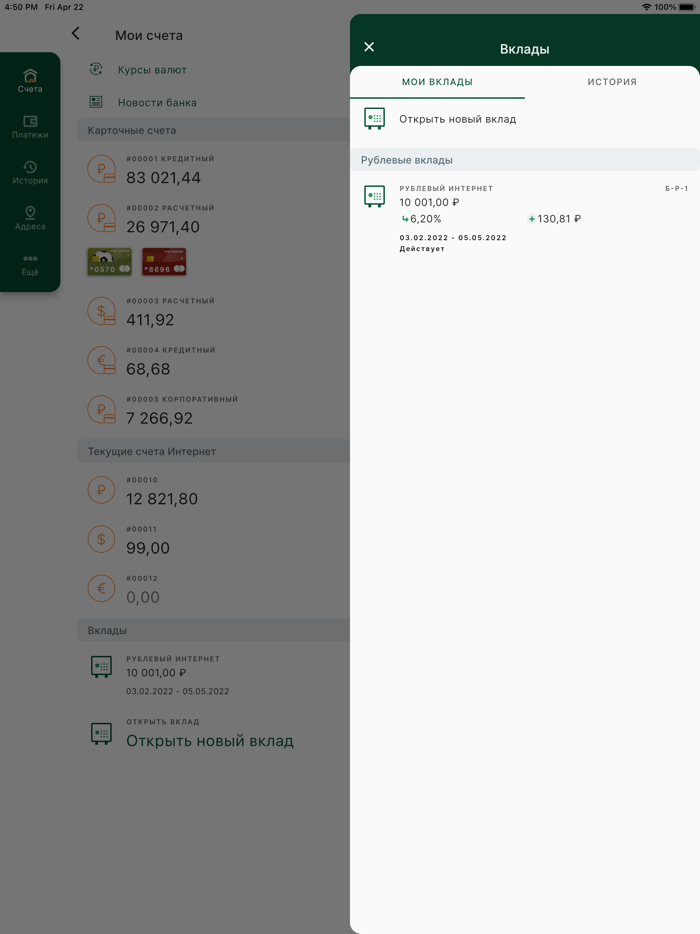
Task: Tap the Новости банка newspaper icon
Action: coord(96,102)
